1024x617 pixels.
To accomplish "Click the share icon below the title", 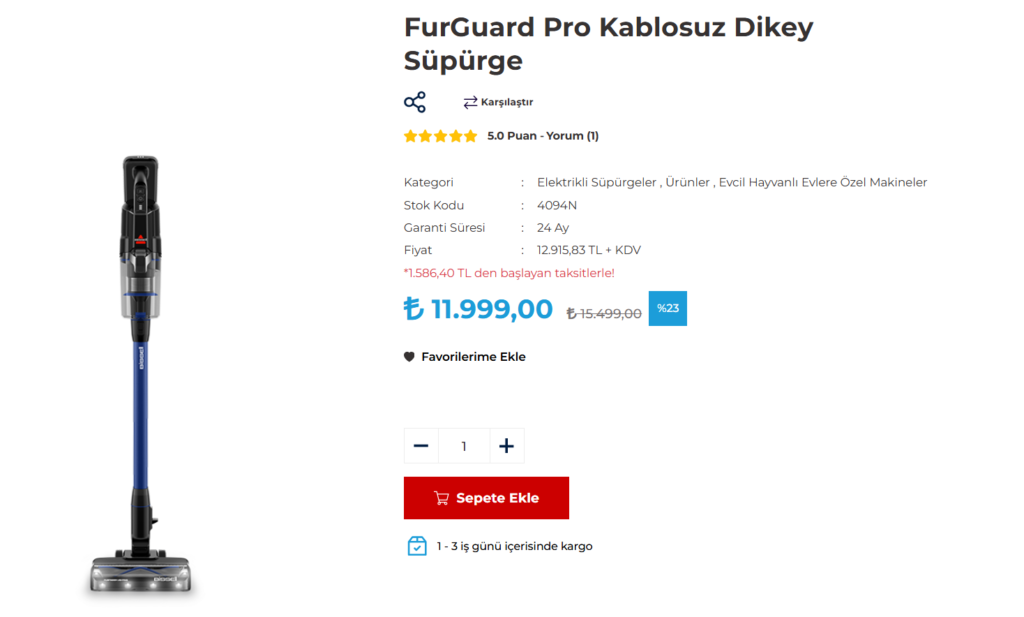I will pos(414,102).
